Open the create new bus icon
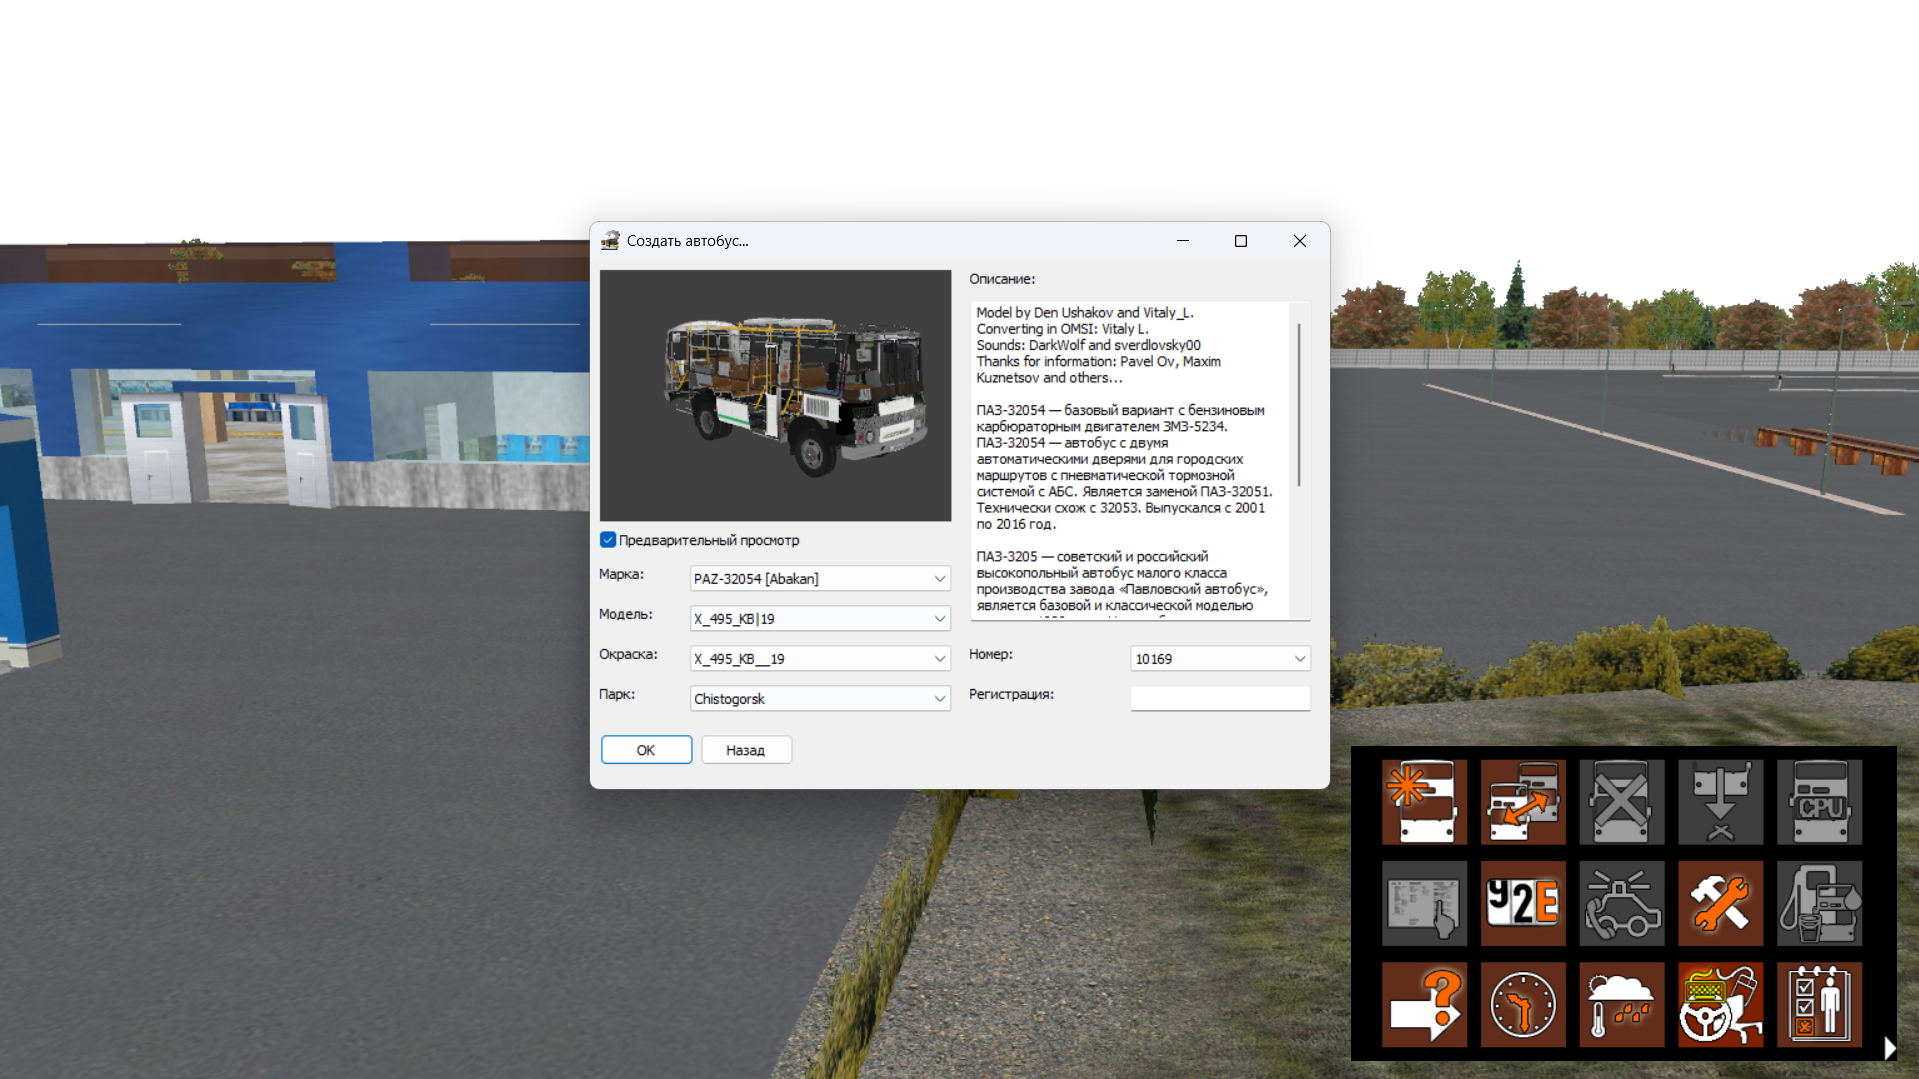Screen dimensions: 1919x1079 click(x=1424, y=802)
